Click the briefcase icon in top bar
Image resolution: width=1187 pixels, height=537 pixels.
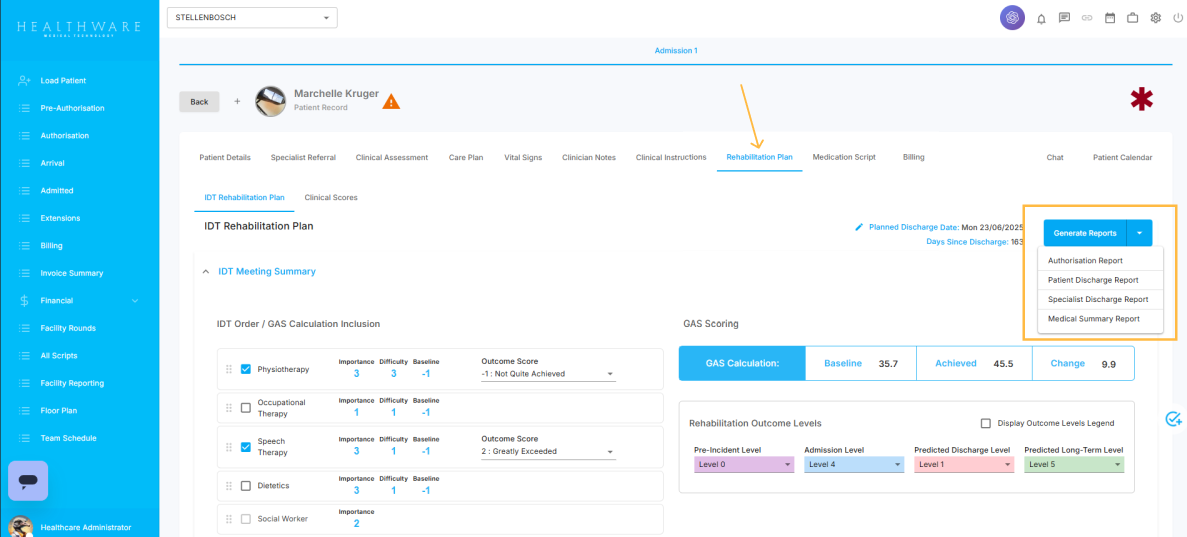tap(1133, 18)
